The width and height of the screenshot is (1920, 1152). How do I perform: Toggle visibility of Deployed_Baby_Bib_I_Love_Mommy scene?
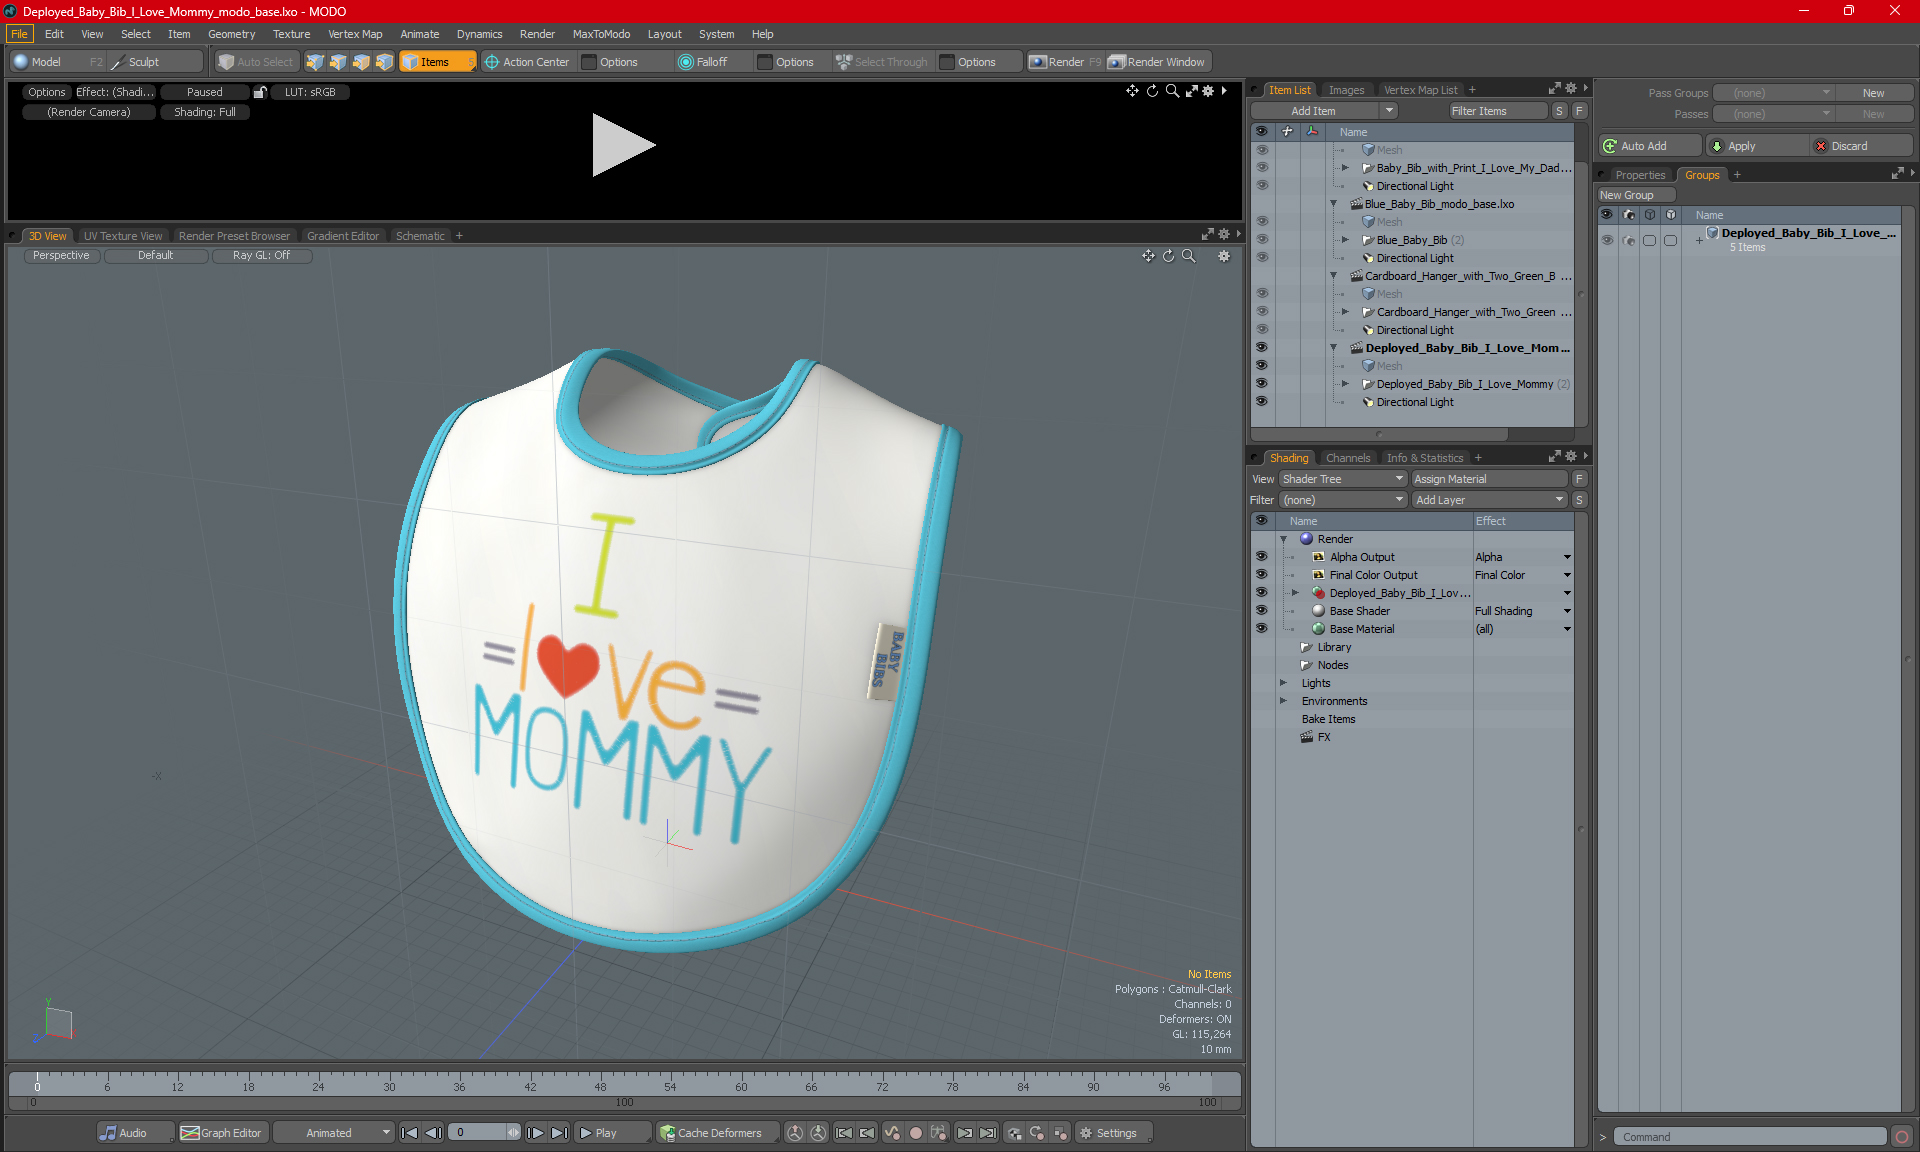[1261, 348]
